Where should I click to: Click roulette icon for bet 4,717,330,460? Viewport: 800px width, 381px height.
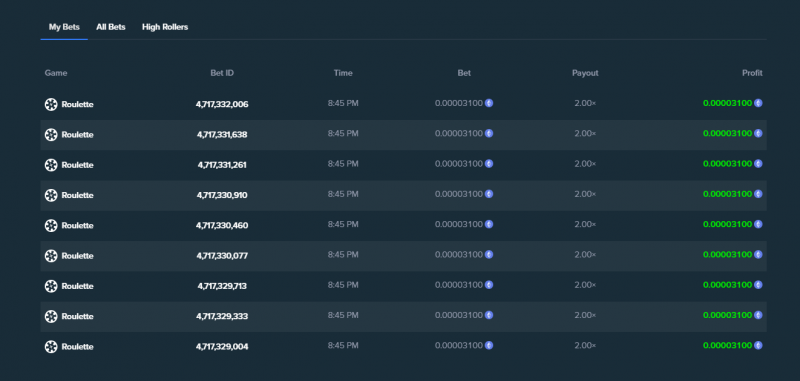coord(51,225)
